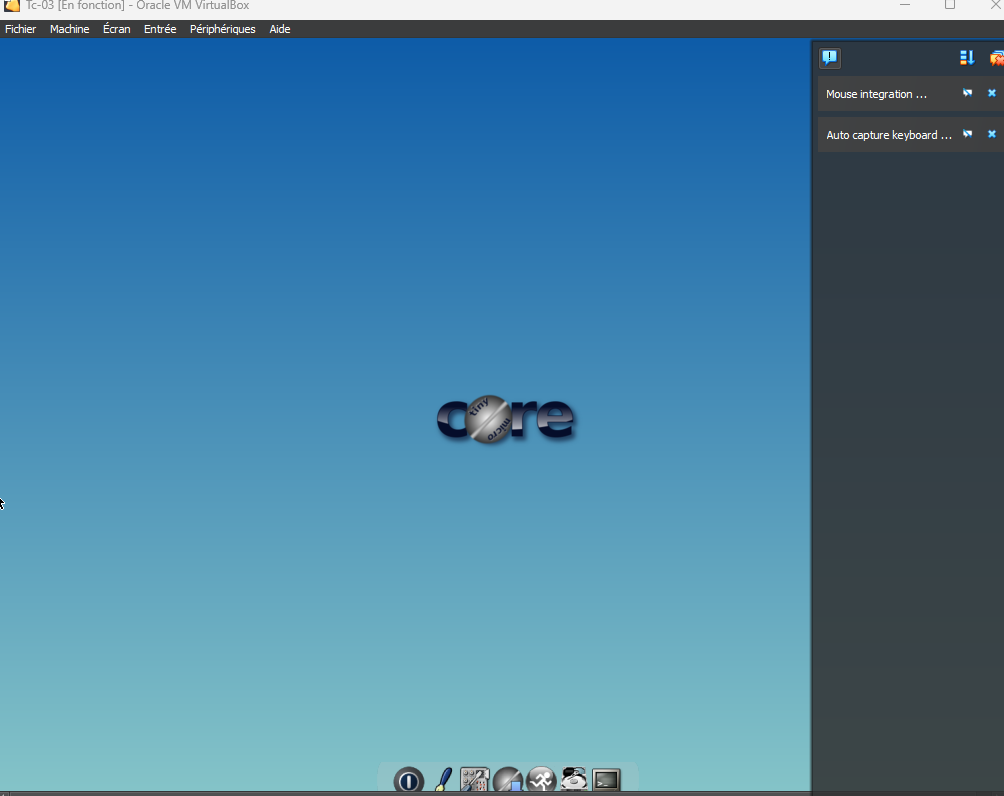Open the Fichier menu
Screen dimensions: 1004x796
(20, 29)
